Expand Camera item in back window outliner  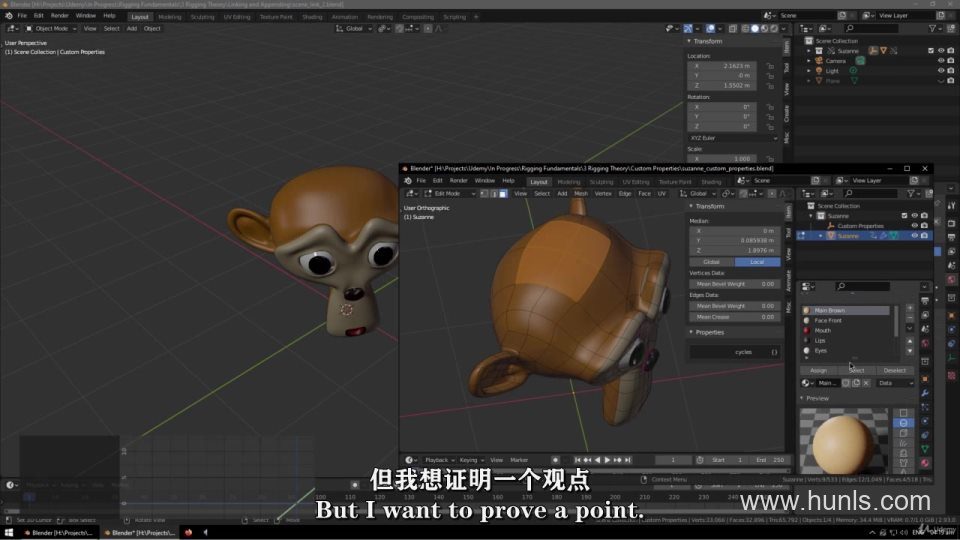point(809,61)
